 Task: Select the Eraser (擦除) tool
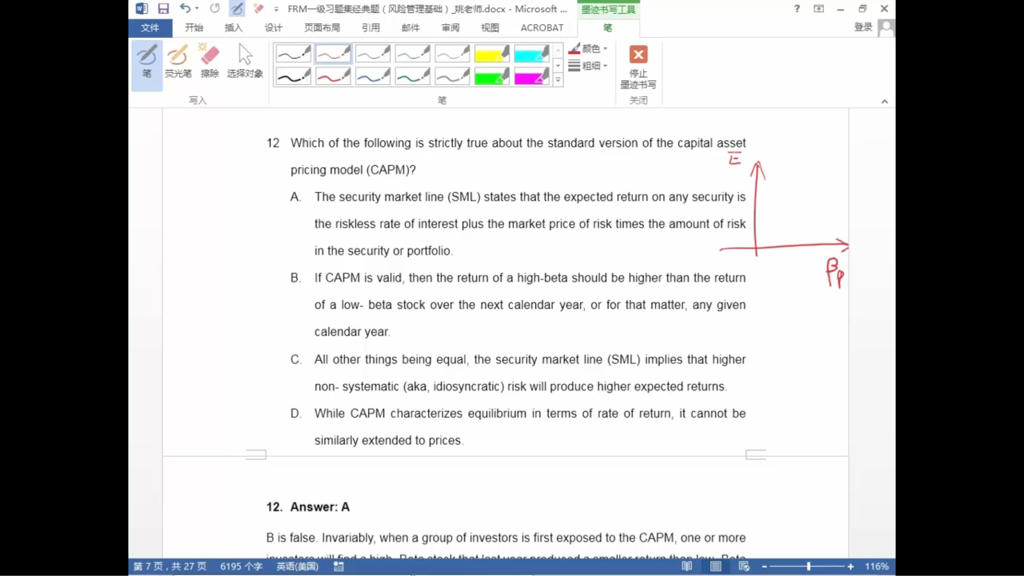pos(210,62)
